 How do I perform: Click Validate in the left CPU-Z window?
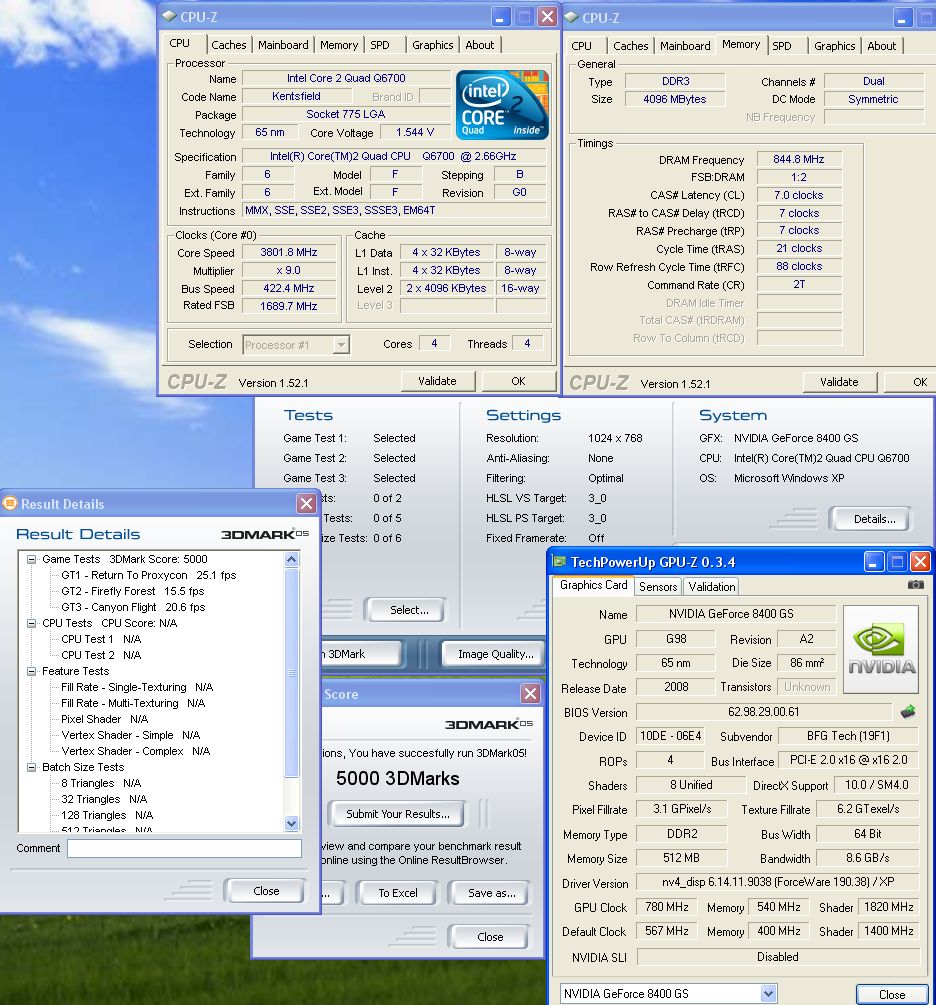pyautogui.click(x=437, y=381)
